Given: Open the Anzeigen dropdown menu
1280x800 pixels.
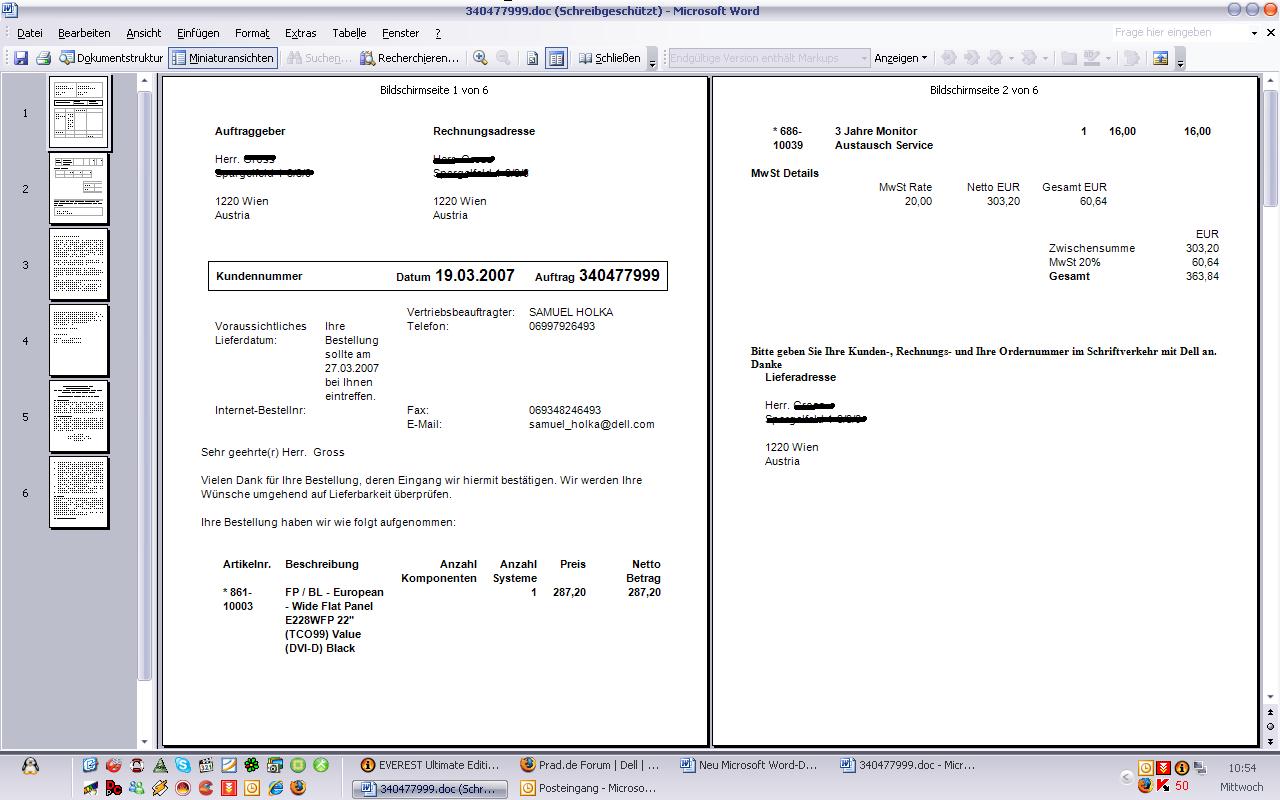Looking at the screenshot, I should [900, 58].
